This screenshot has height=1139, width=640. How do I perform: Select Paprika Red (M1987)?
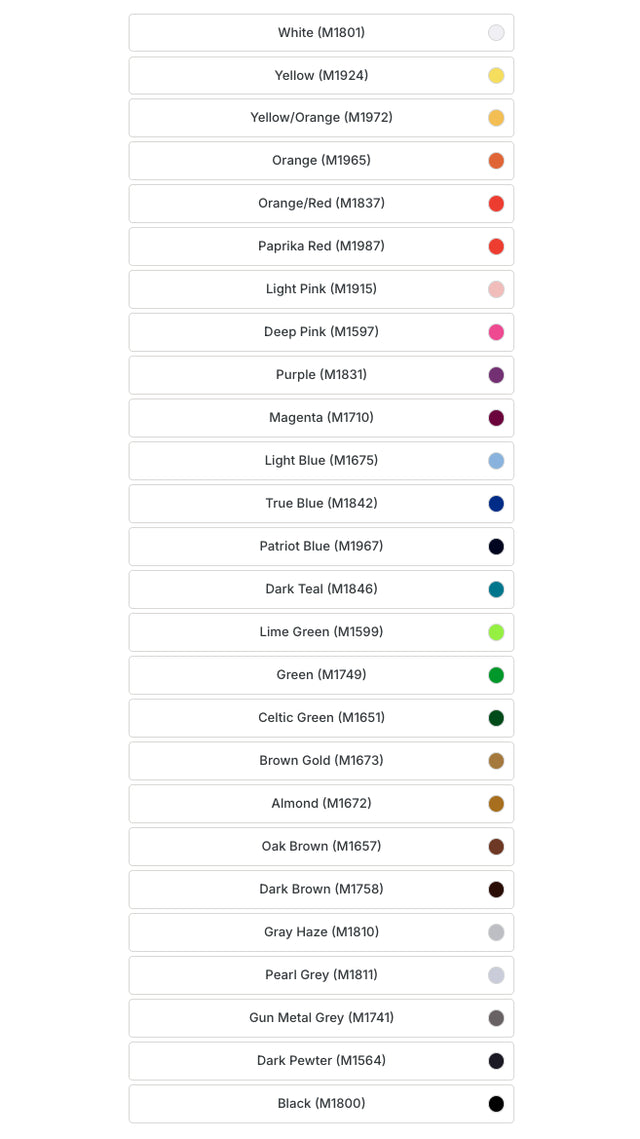point(321,246)
